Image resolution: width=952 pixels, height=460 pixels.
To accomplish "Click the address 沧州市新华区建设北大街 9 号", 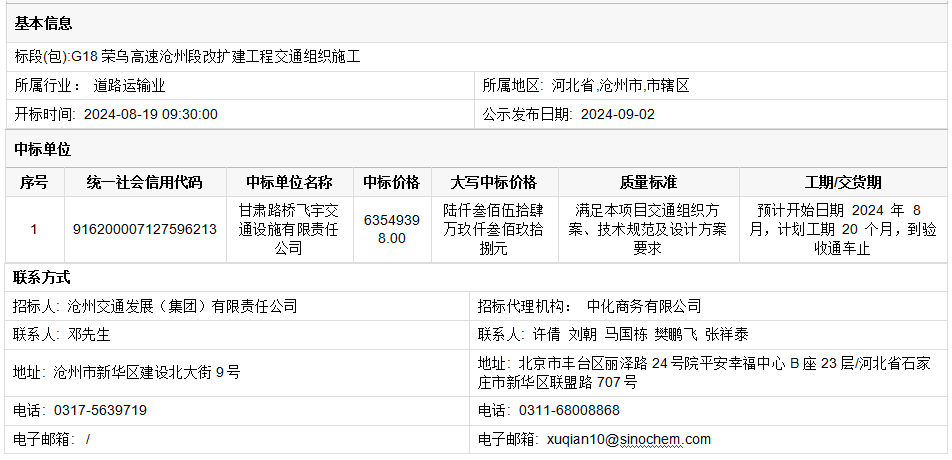I will [146, 372].
